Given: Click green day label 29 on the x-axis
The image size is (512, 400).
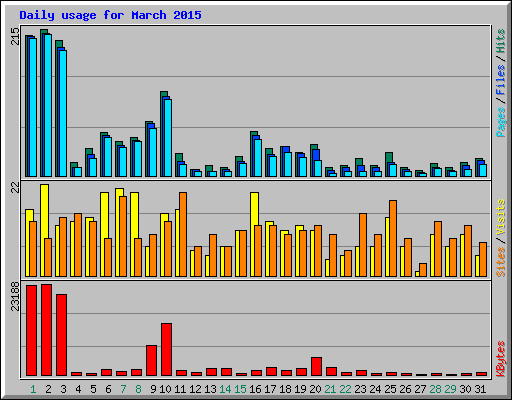Looking at the screenshot, I should pyautogui.click(x=450, y=389).
